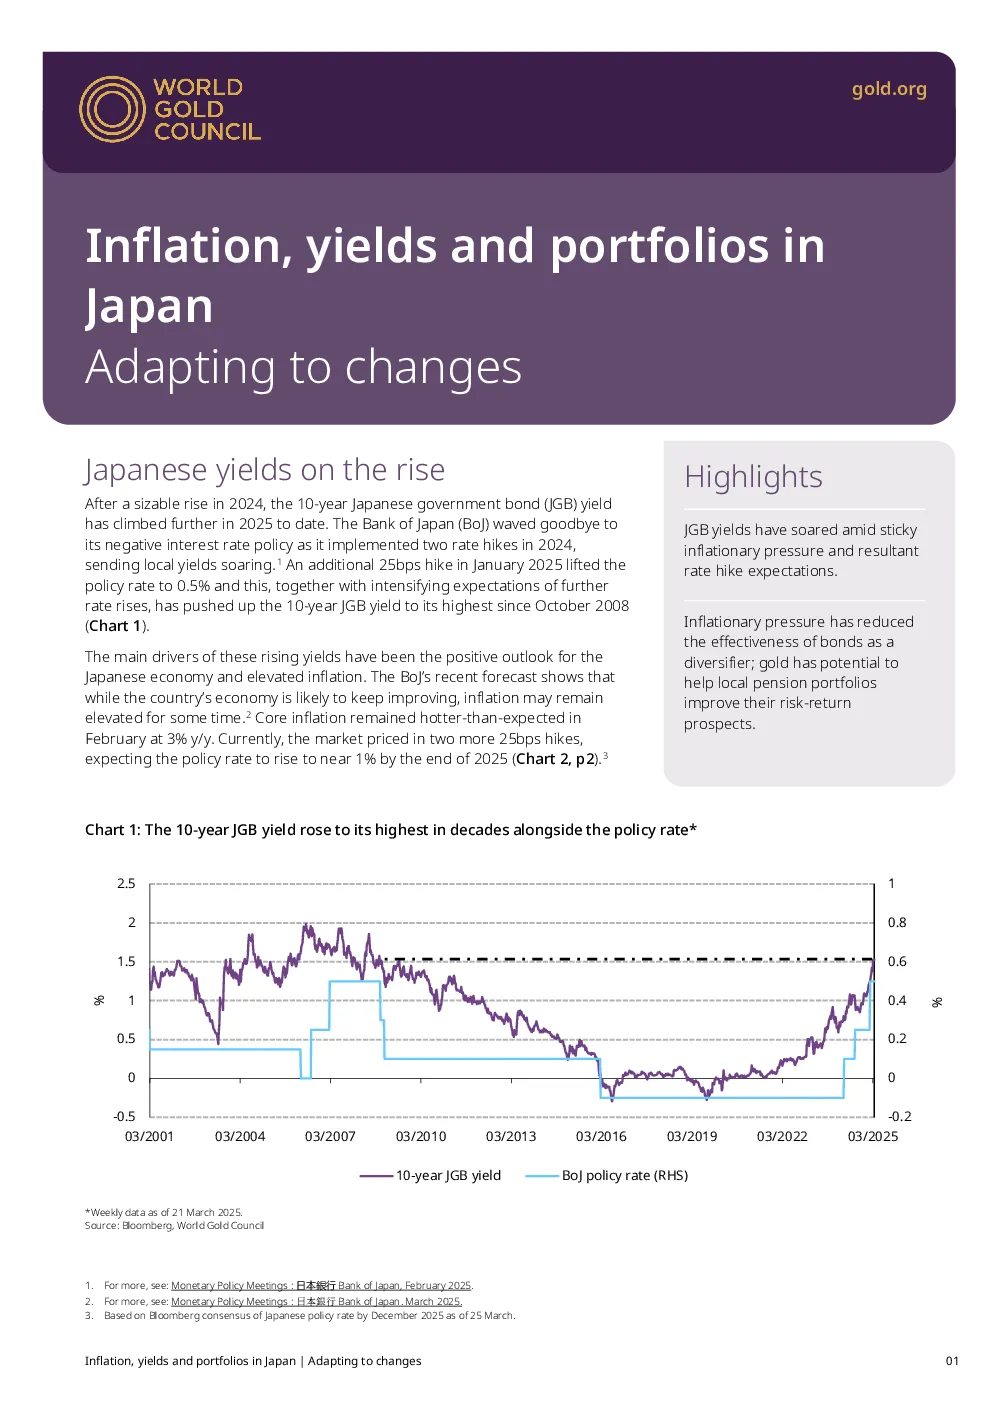
Task: Click the Source: Bloomberg, World Gold Council note
Action: tap(175, 1226)
